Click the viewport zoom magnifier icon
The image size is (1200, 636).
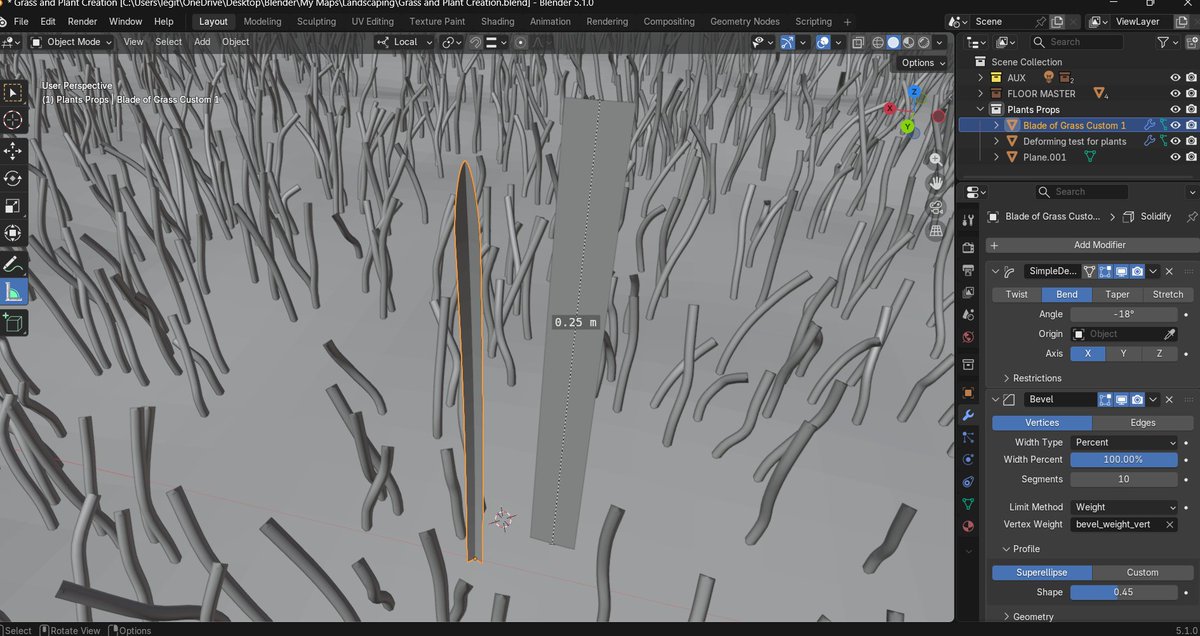pos(936,160)
